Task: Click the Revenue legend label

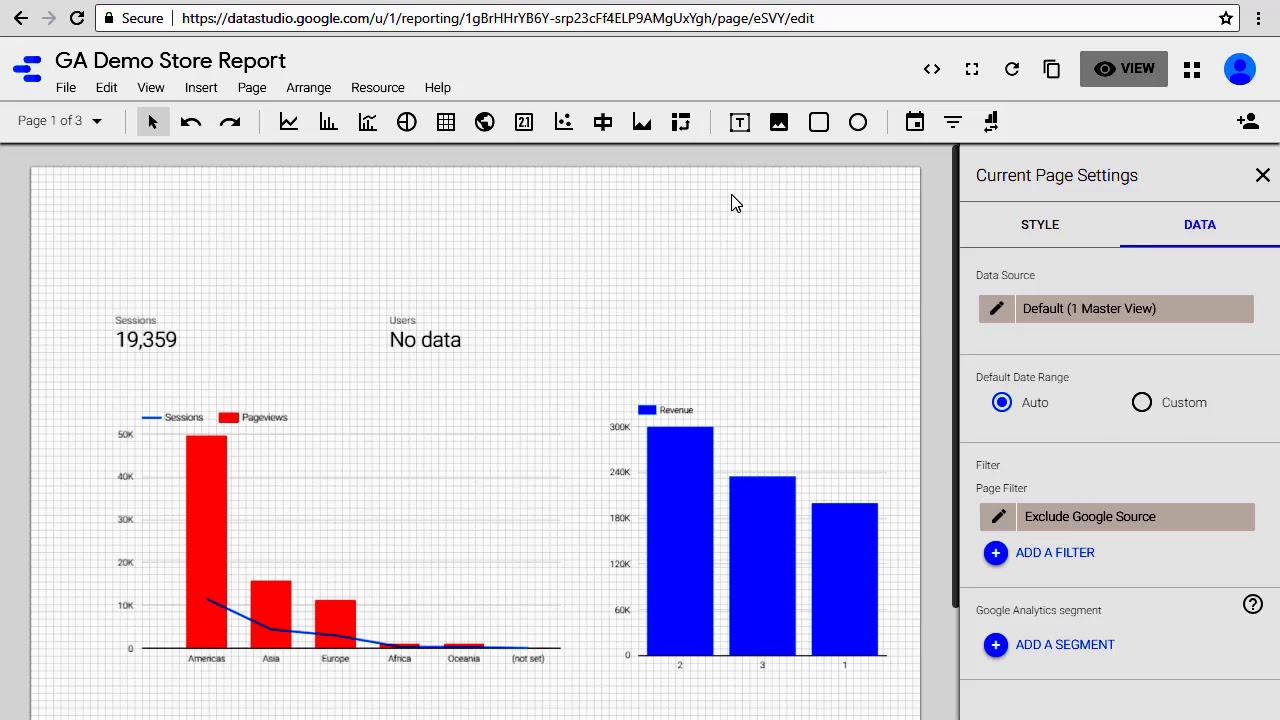Action: (676, 410)
